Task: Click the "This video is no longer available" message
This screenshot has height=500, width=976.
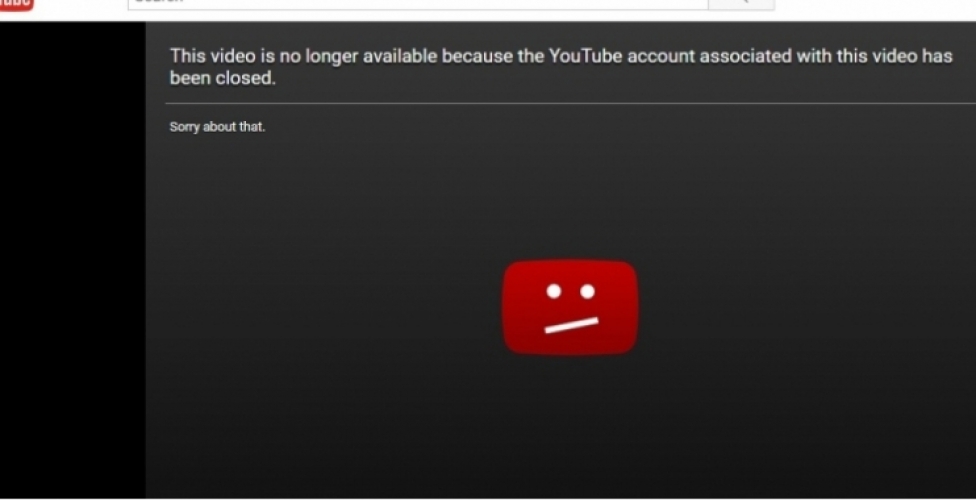Action: 561,67
